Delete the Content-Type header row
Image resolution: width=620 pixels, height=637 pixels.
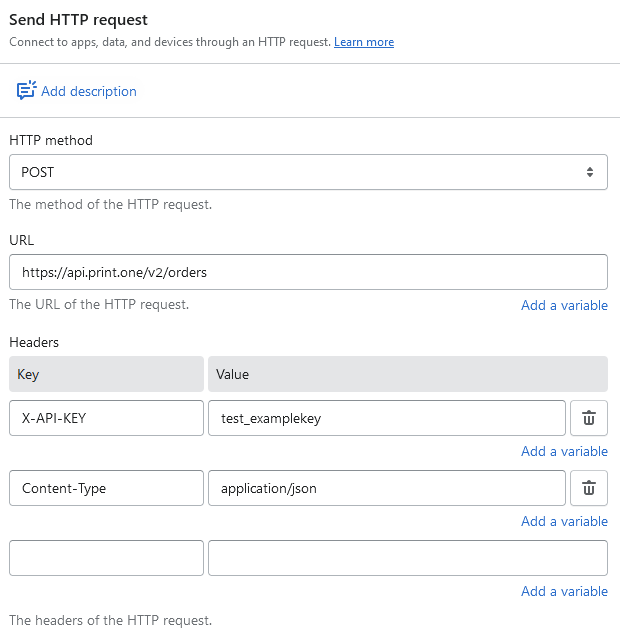point(589,488)
